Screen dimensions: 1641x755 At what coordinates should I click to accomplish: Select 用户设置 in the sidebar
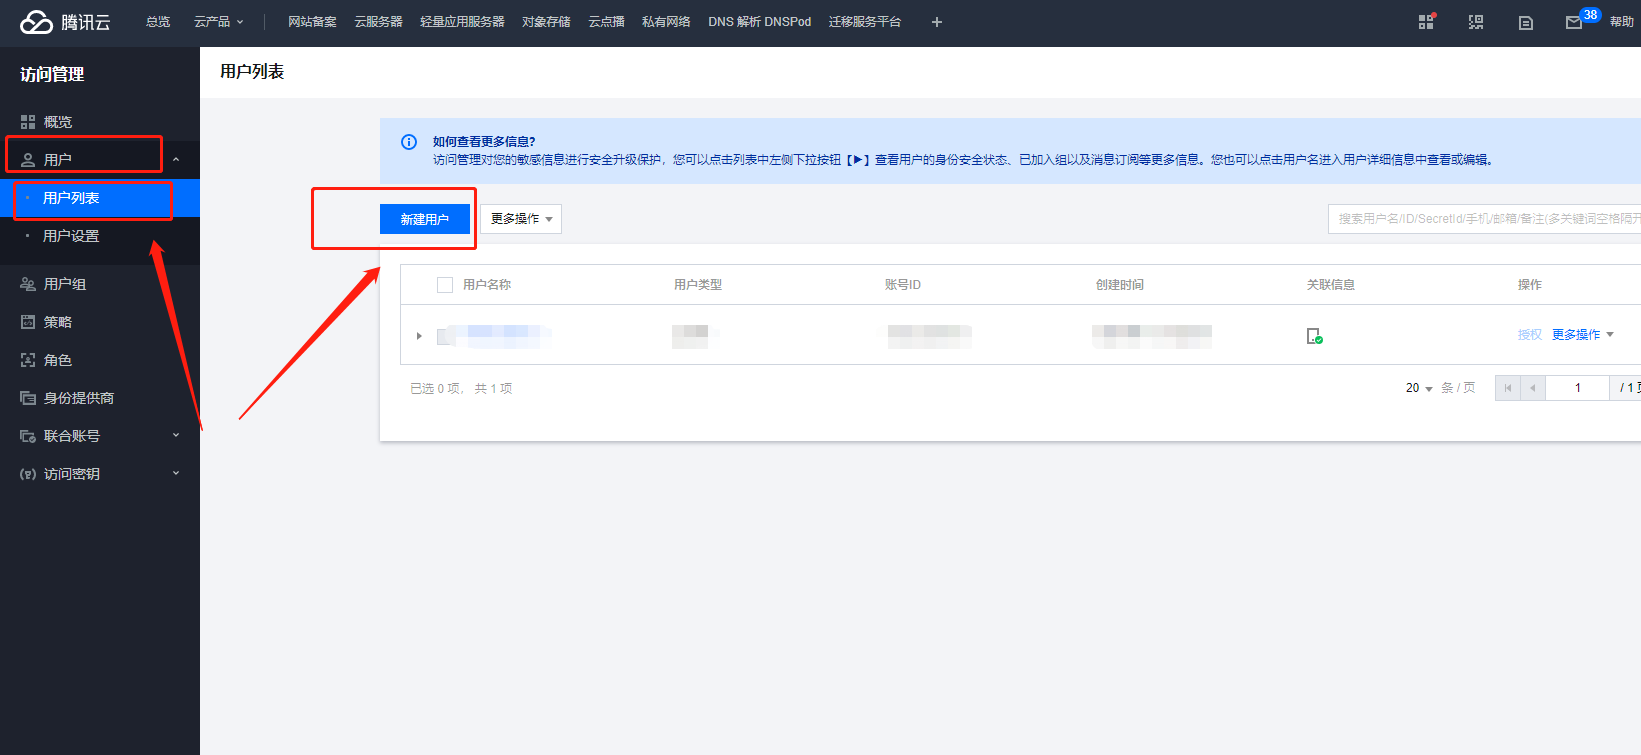(x=71, y=236)
